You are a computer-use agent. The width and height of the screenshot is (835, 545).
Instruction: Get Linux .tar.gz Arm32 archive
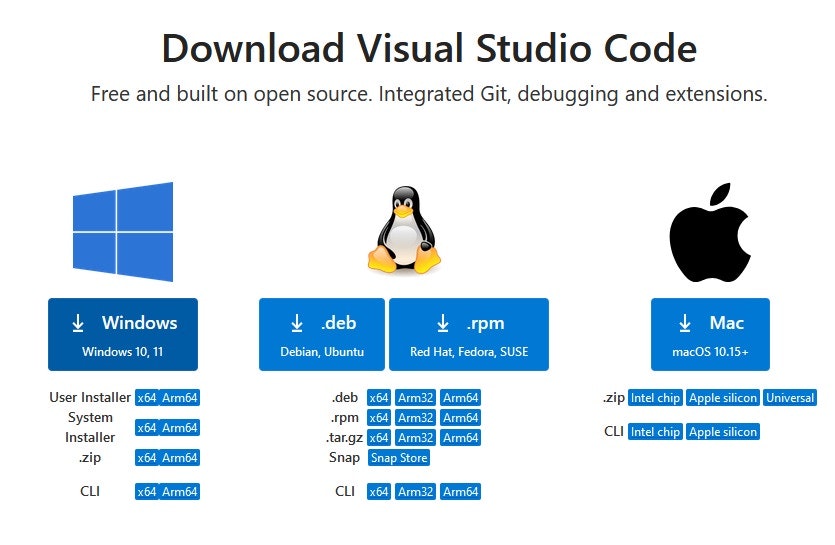pyautogui.click(x=415, y=437)
